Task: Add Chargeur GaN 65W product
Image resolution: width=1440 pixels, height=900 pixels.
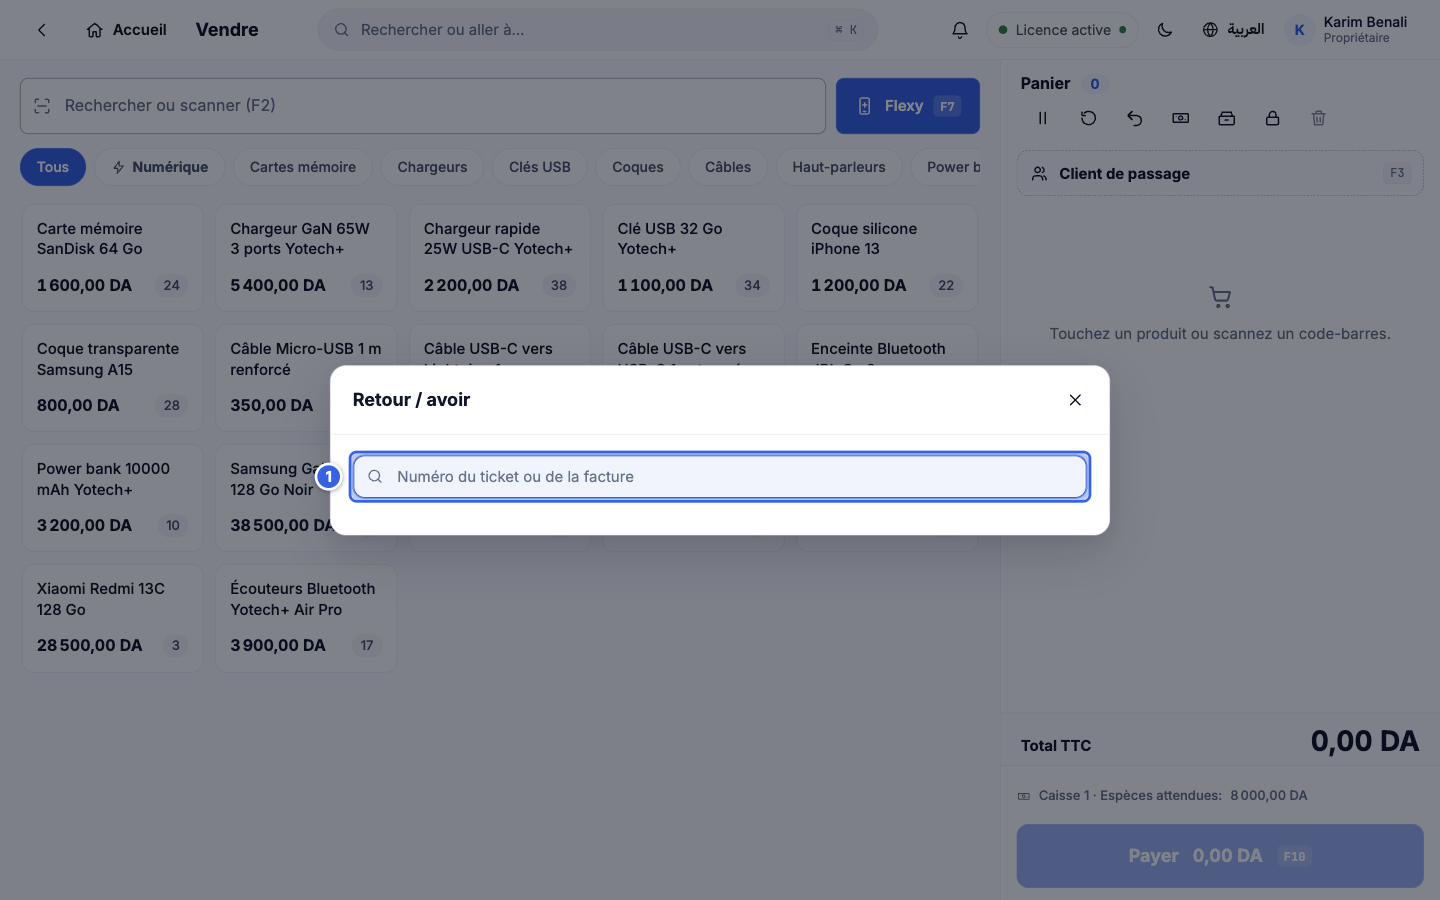Action: [306, 258]
